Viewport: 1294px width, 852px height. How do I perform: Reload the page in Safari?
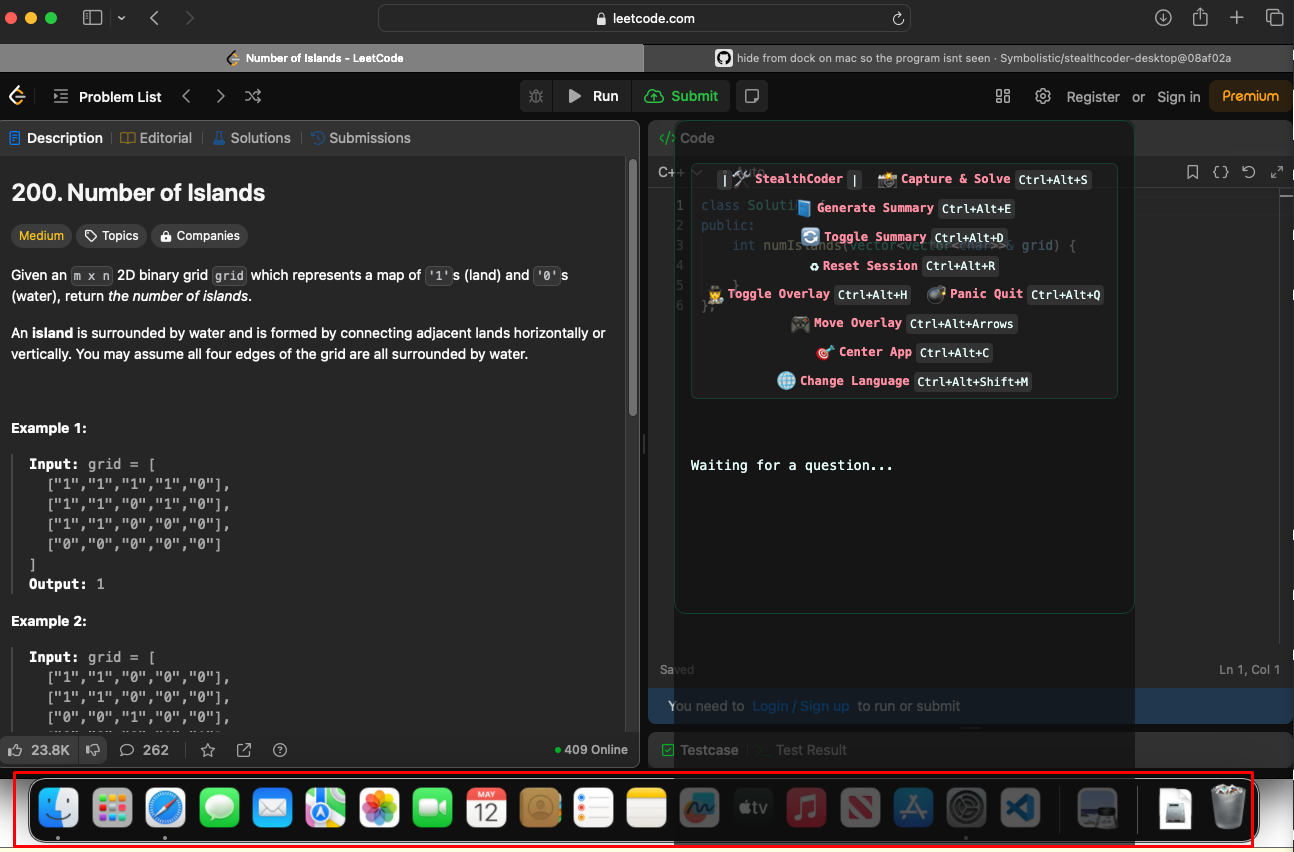[897, 18]
